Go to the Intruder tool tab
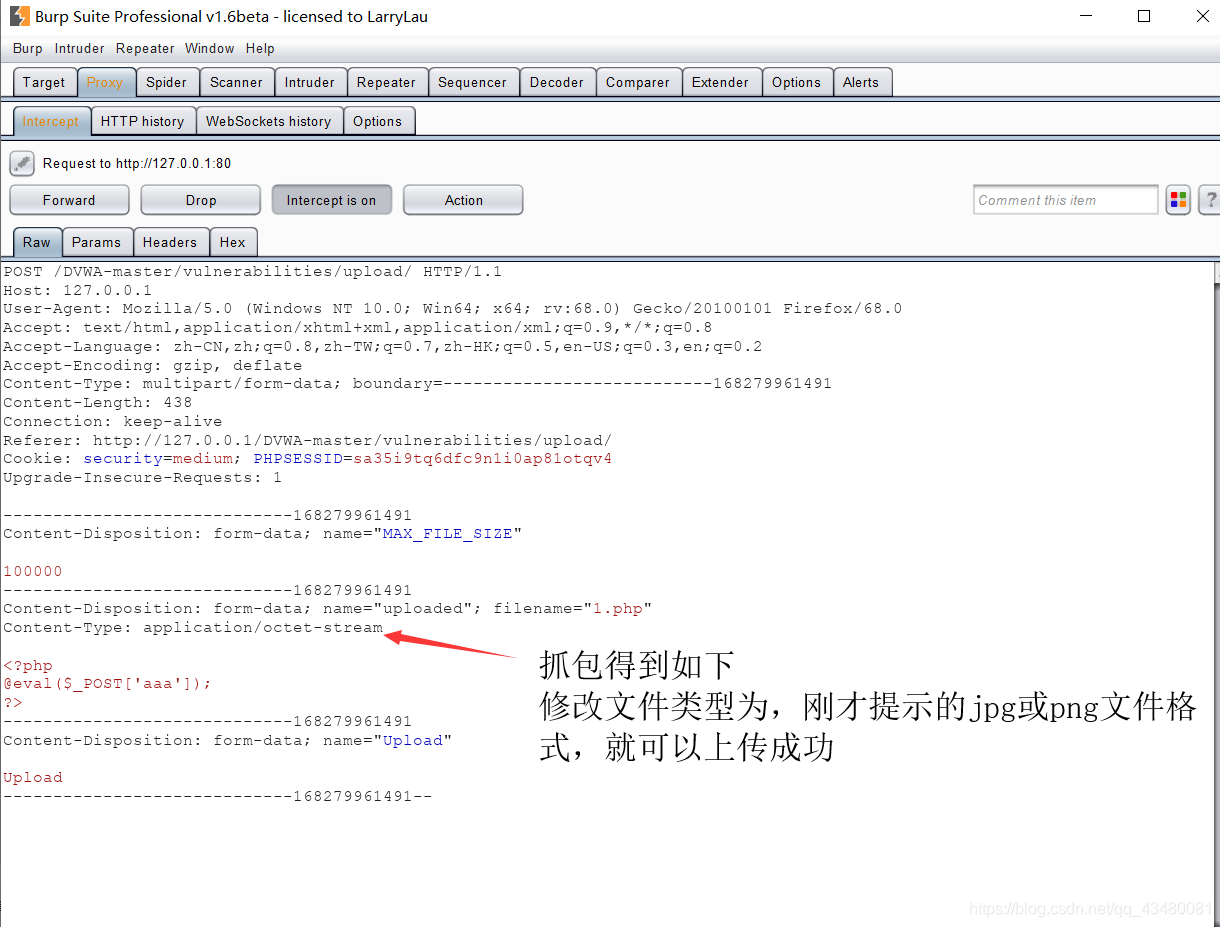This screenshot has height=927, width=1220. 310,82
